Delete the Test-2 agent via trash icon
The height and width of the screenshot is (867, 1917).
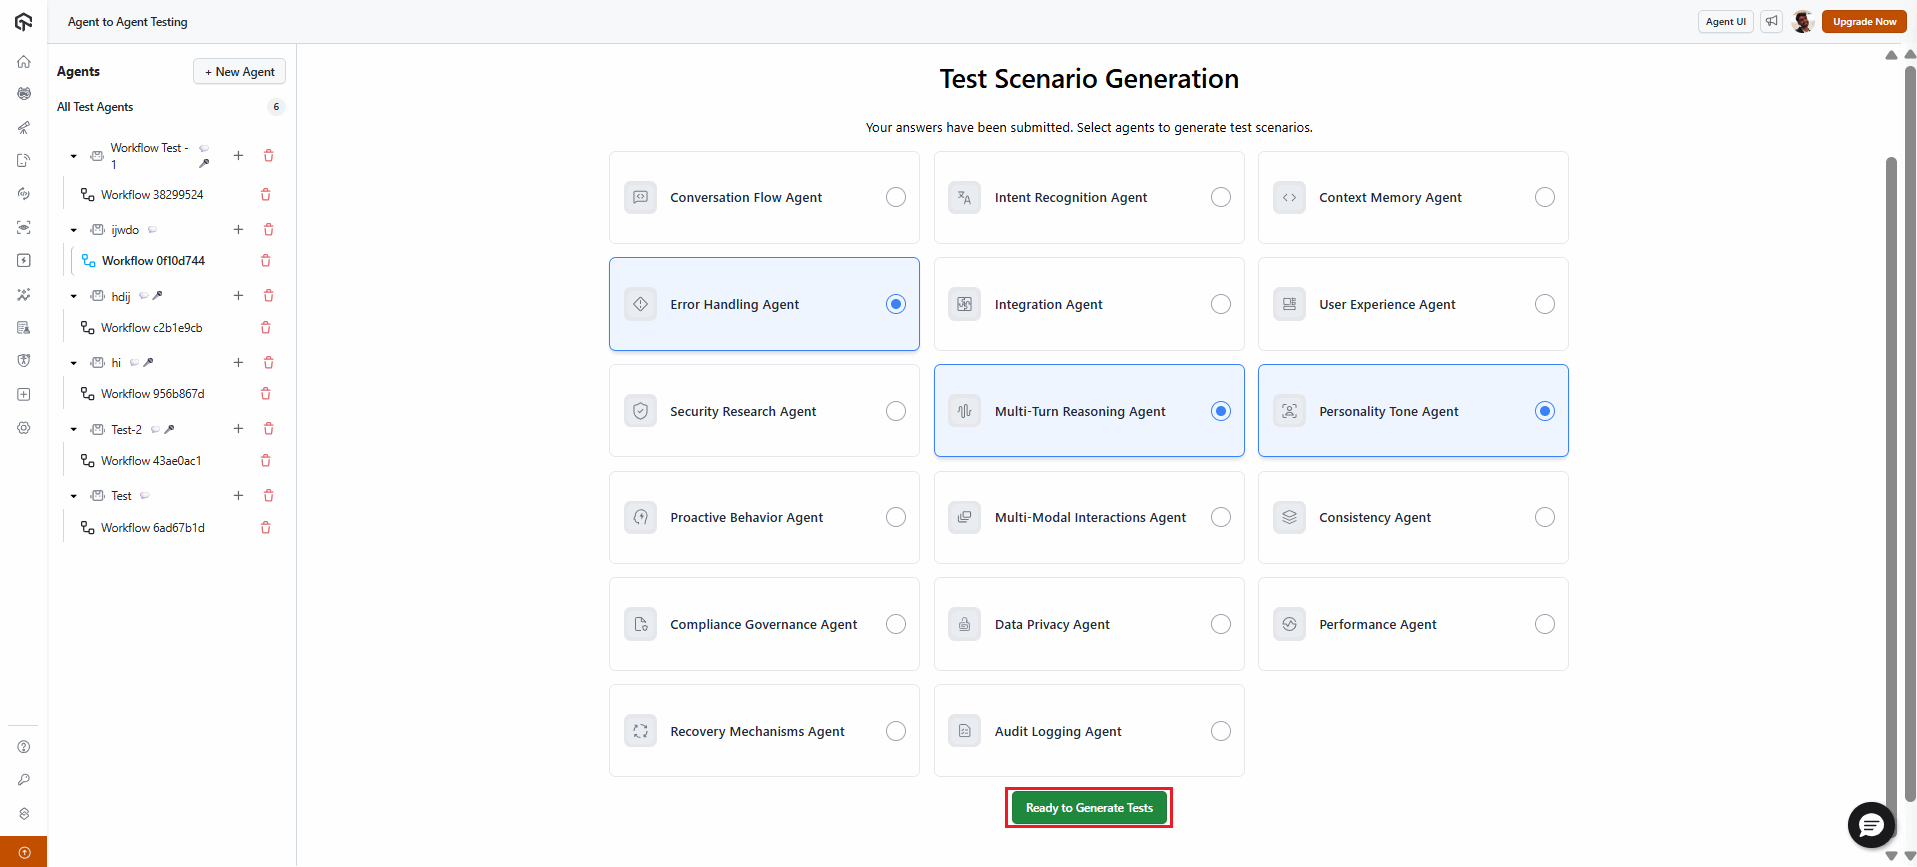(268, 429)
